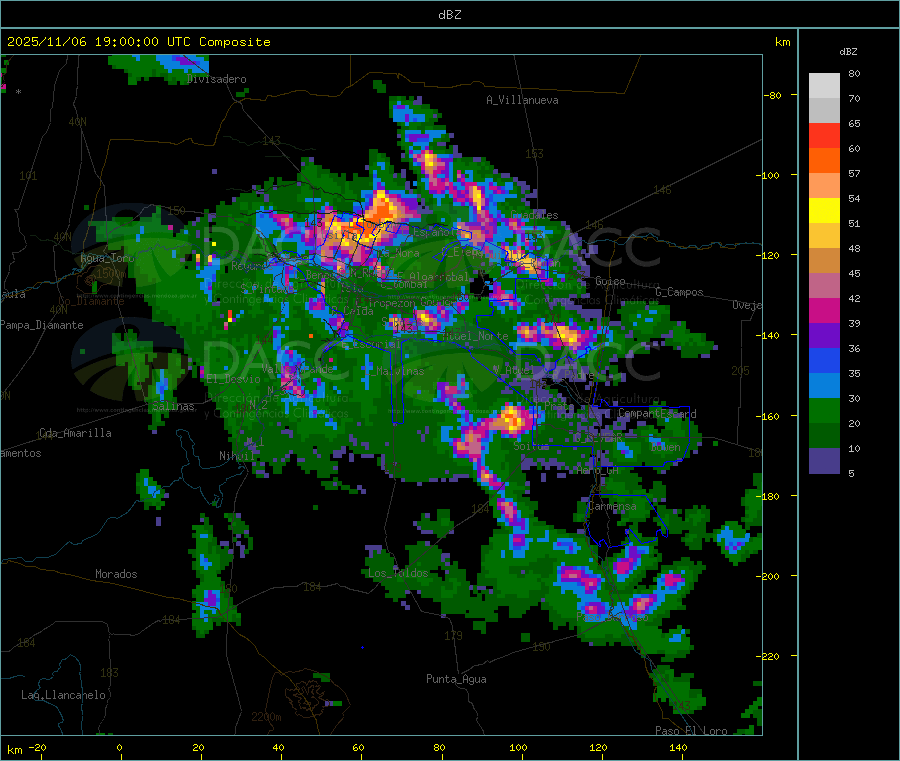
Task: Click the Divisadero map label
Action: (217, 79)
